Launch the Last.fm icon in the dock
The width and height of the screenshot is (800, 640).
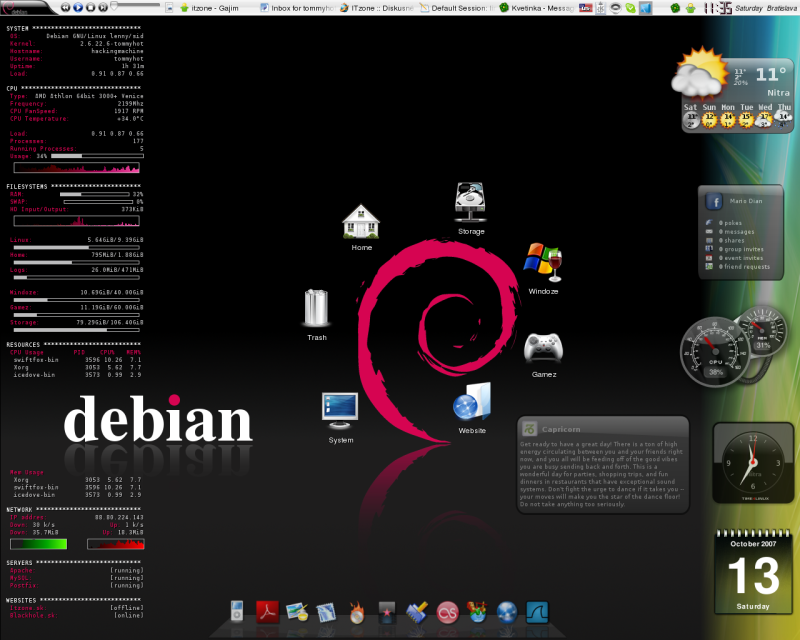coord(447,612)
